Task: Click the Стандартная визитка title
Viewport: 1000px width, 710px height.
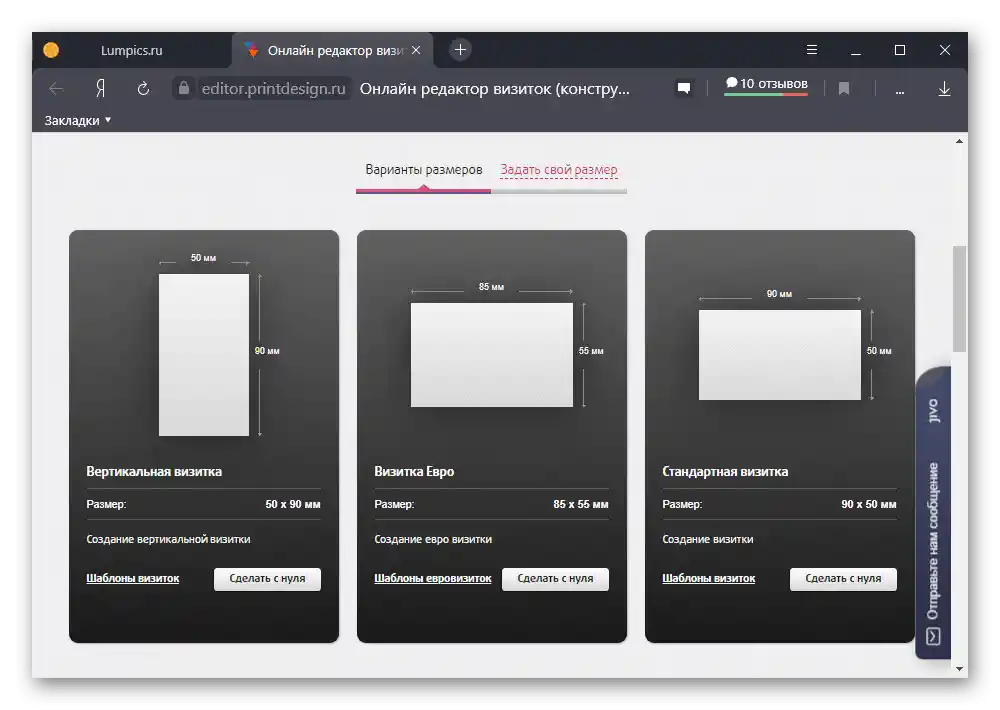Action: click(x=725, y=471)
